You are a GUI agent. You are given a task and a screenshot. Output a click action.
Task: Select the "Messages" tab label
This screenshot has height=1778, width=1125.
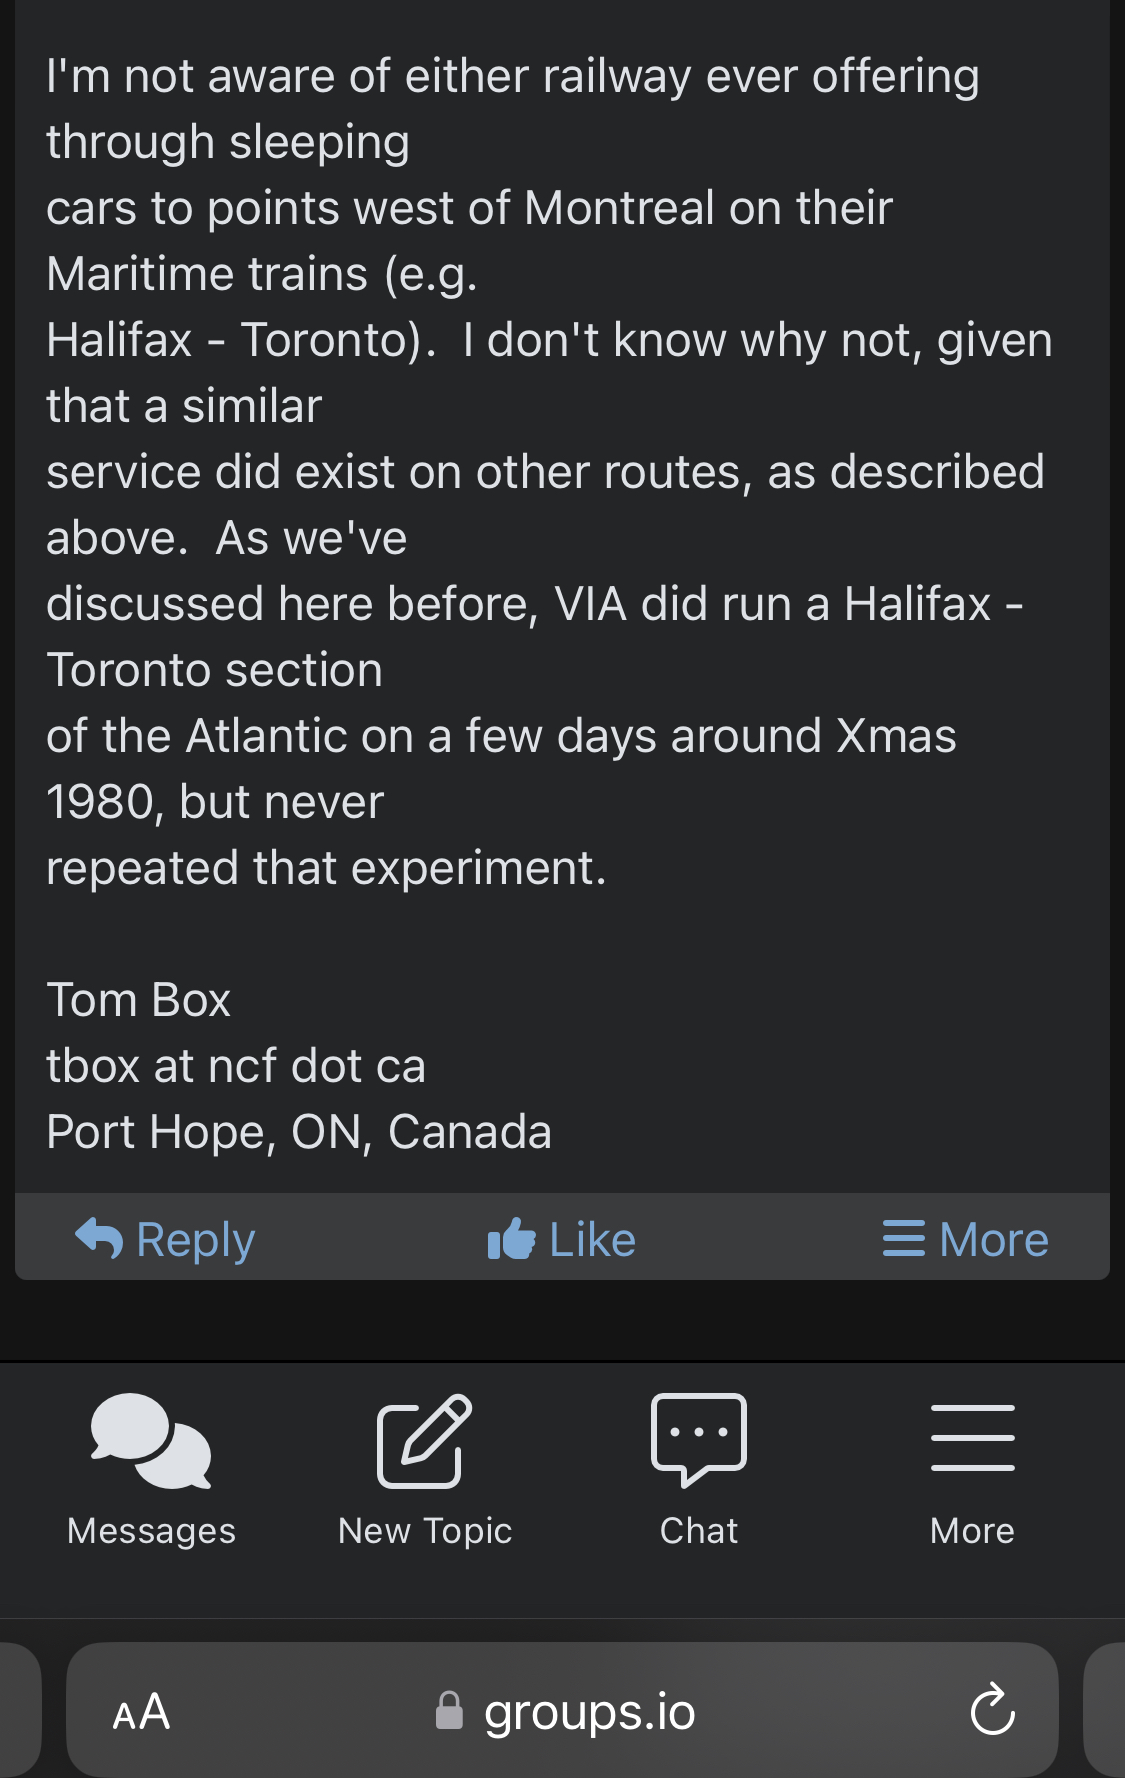pyautogui.click(x=151, y=1530)
